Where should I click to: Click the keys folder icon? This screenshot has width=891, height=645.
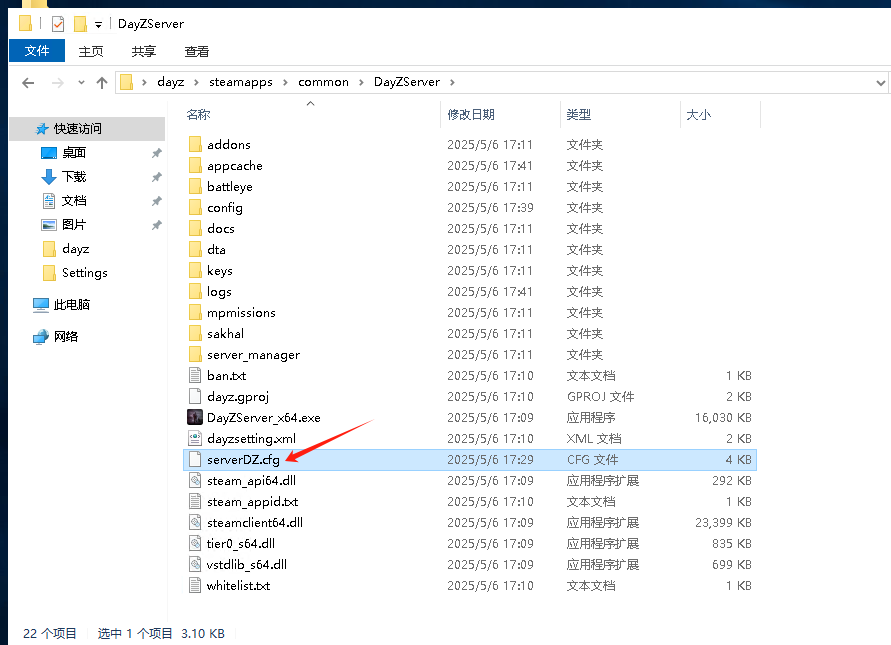tap(195, 271)
